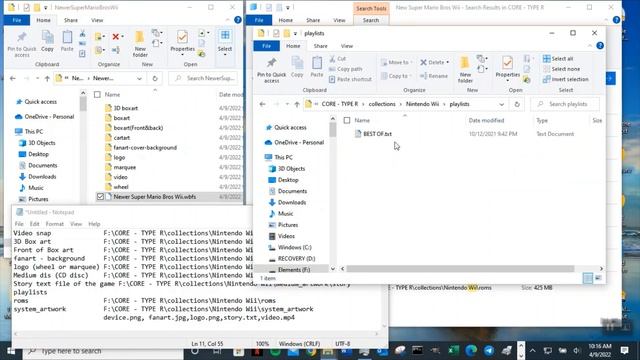Click Copy in NewerSuperMarioBrosWii ribbon
Image resolution: width=640 pixels, height=360 pixels.
pos(47,41)
